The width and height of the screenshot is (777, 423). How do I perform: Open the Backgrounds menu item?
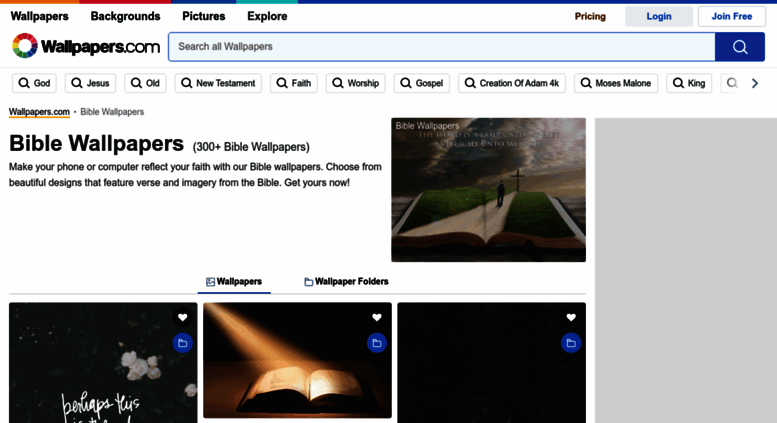tap(125, 16)
